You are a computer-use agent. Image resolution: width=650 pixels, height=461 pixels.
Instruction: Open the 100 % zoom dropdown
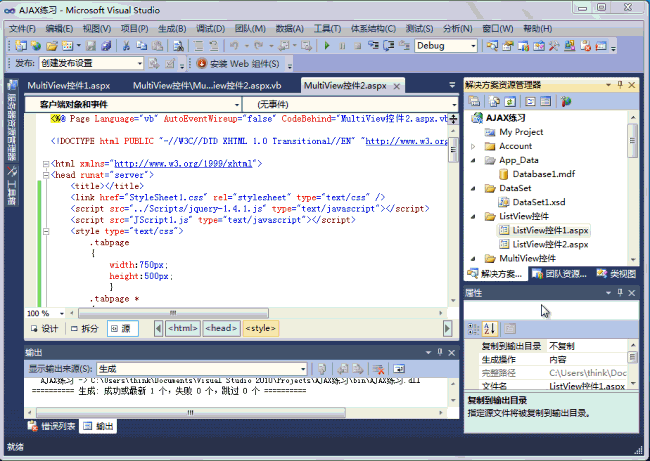tap(62, 313)
